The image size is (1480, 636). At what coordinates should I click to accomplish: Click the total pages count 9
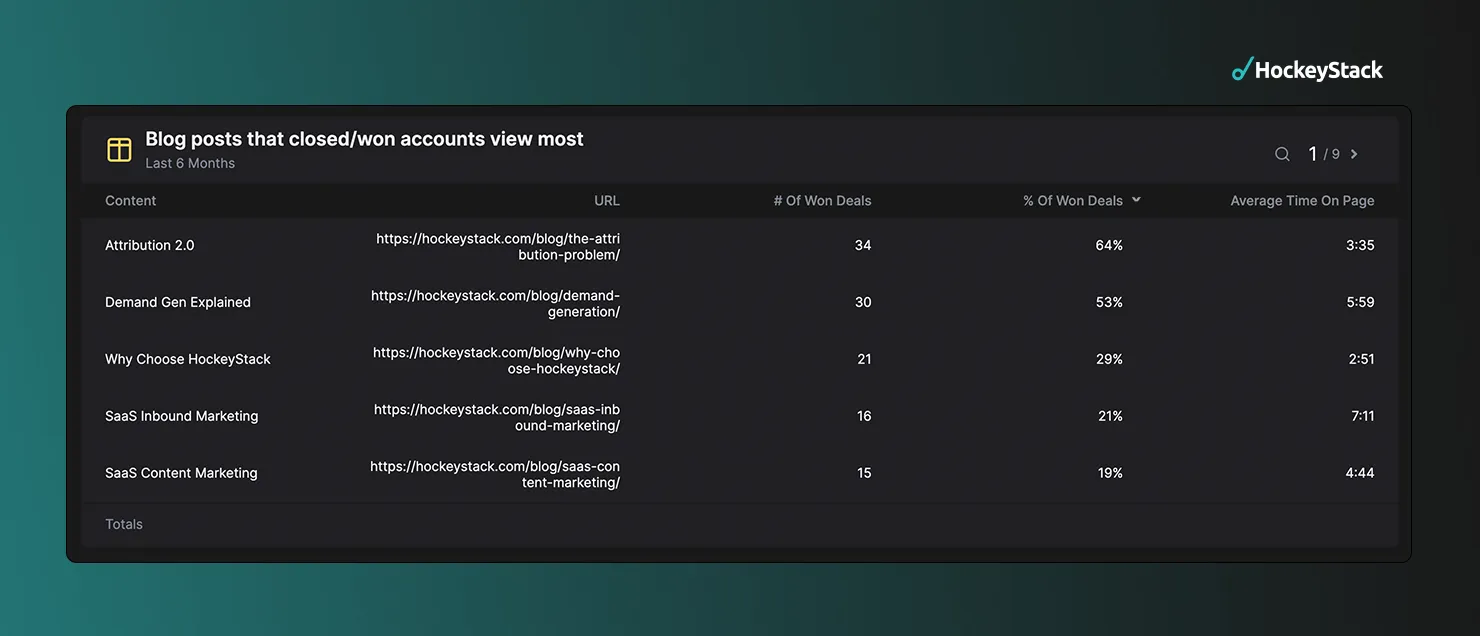tap(1336, 155)
